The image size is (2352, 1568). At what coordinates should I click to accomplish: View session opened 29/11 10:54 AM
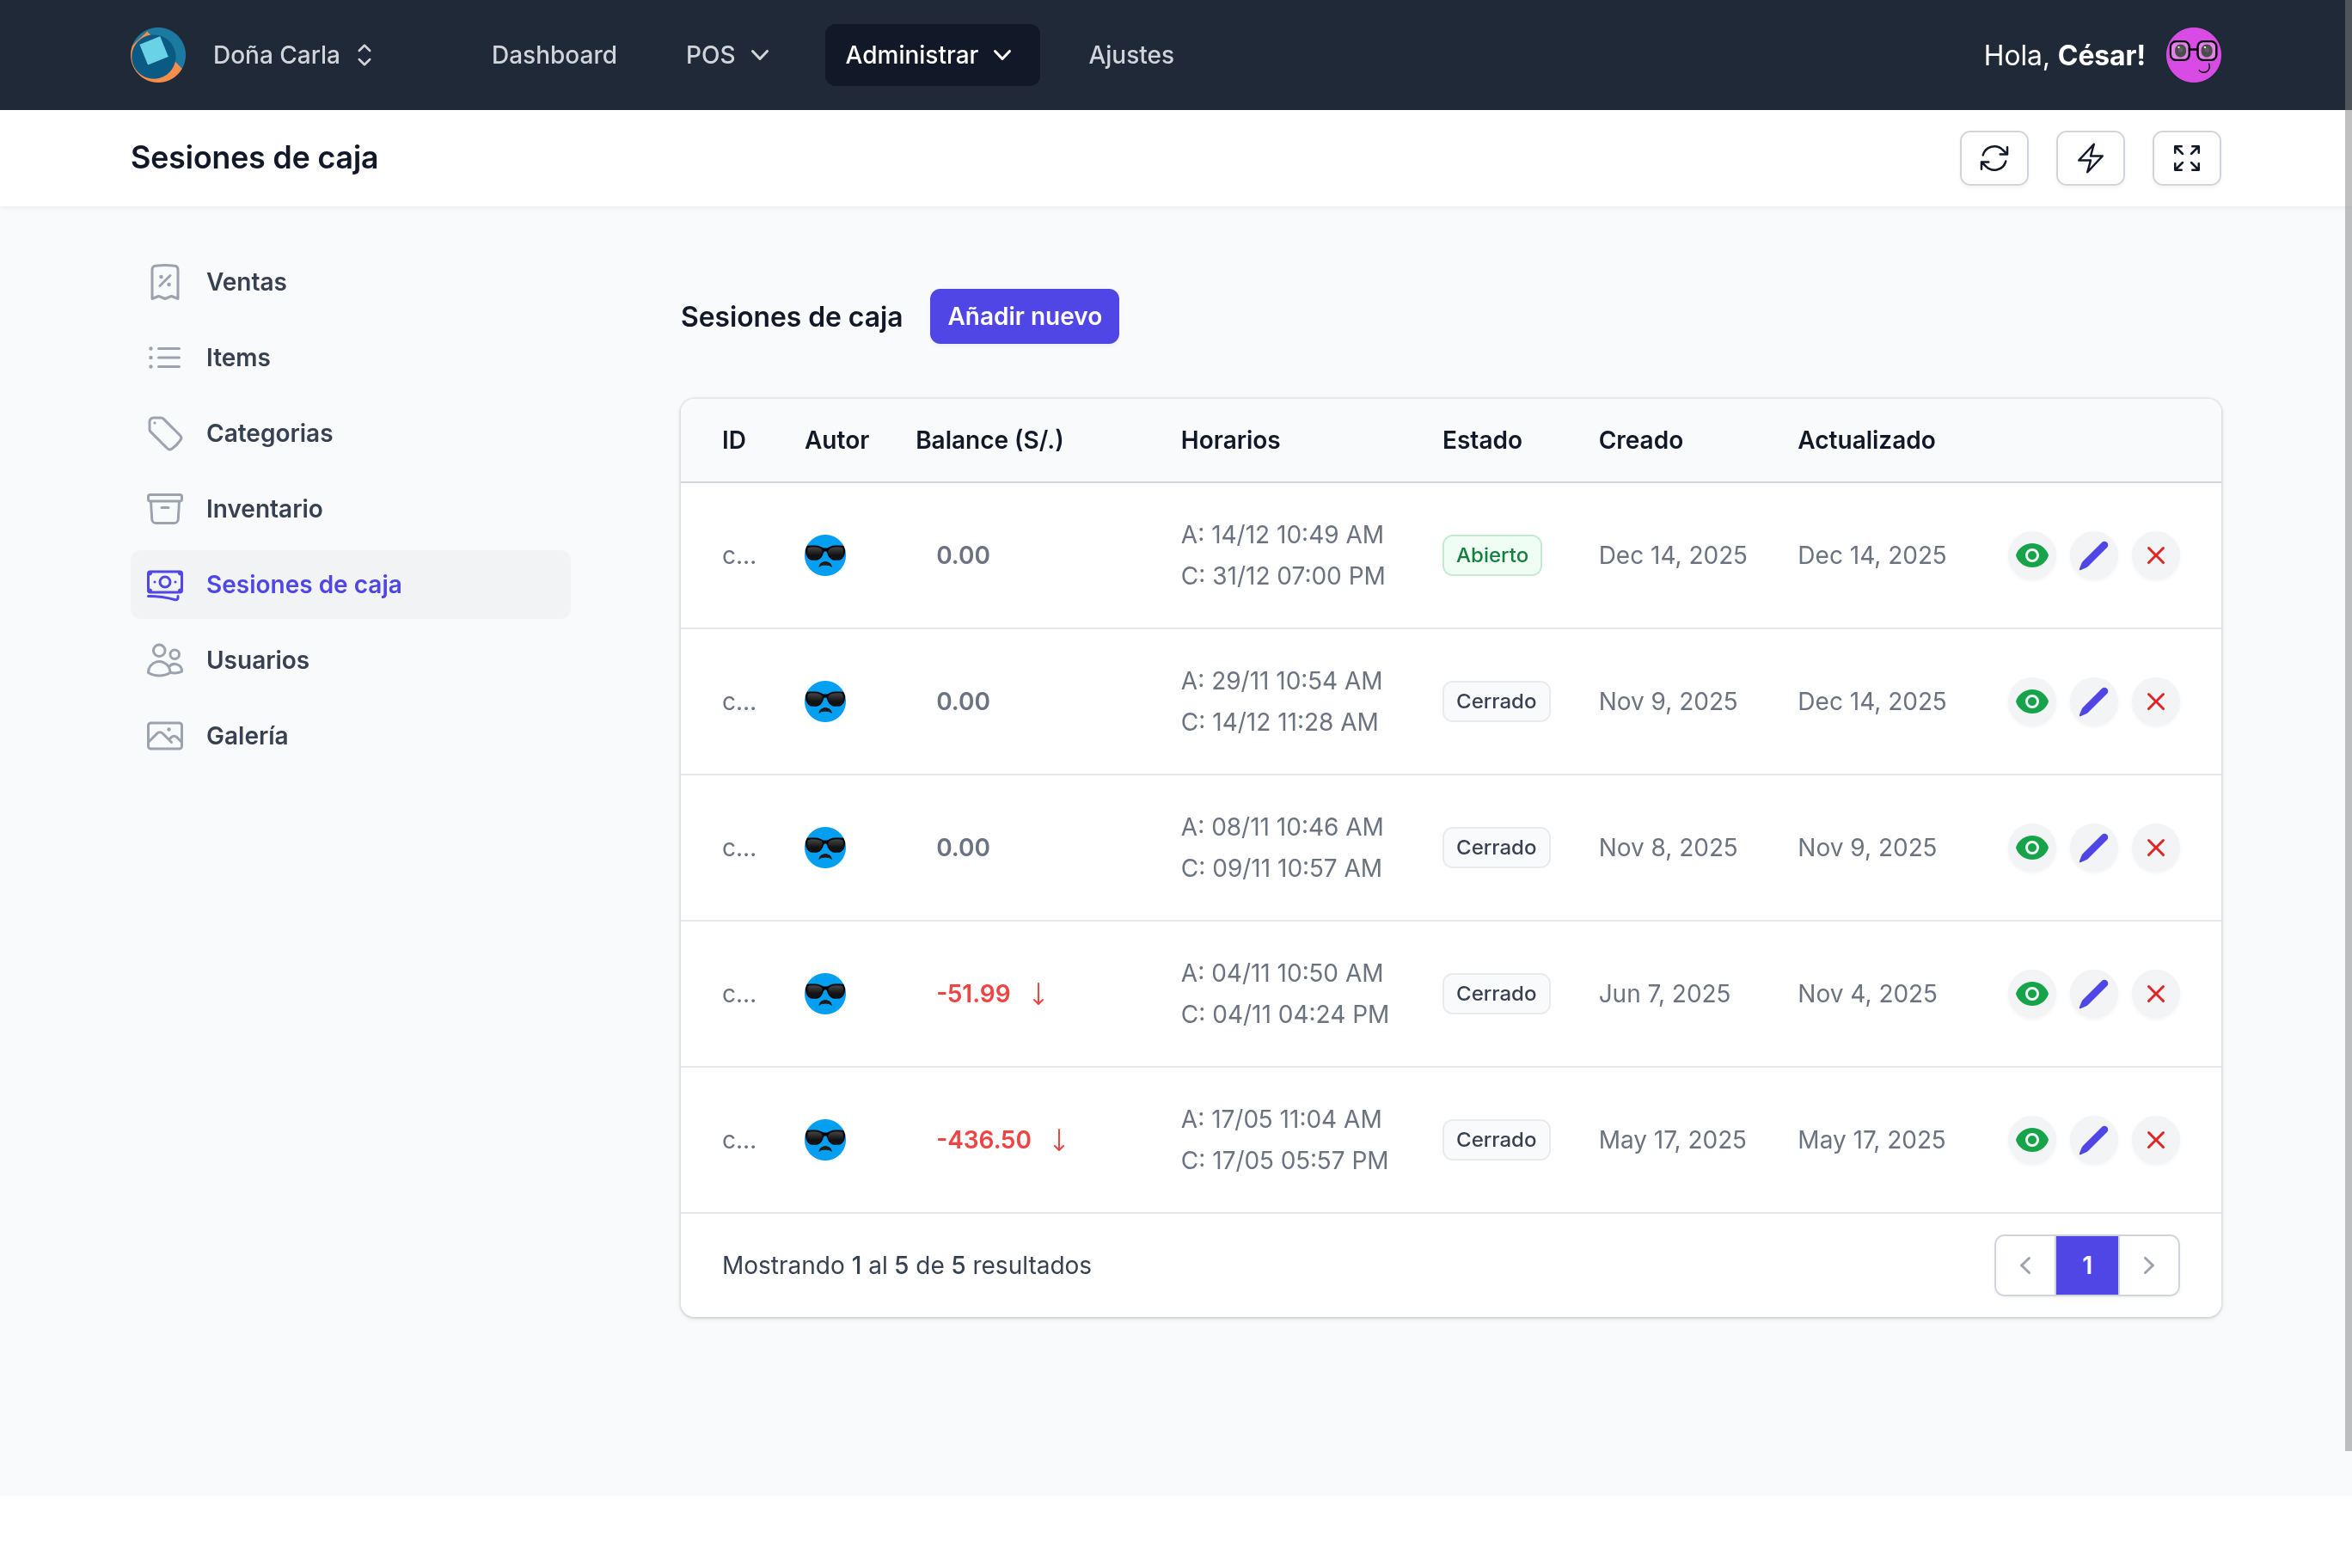tap(2031, 701)
